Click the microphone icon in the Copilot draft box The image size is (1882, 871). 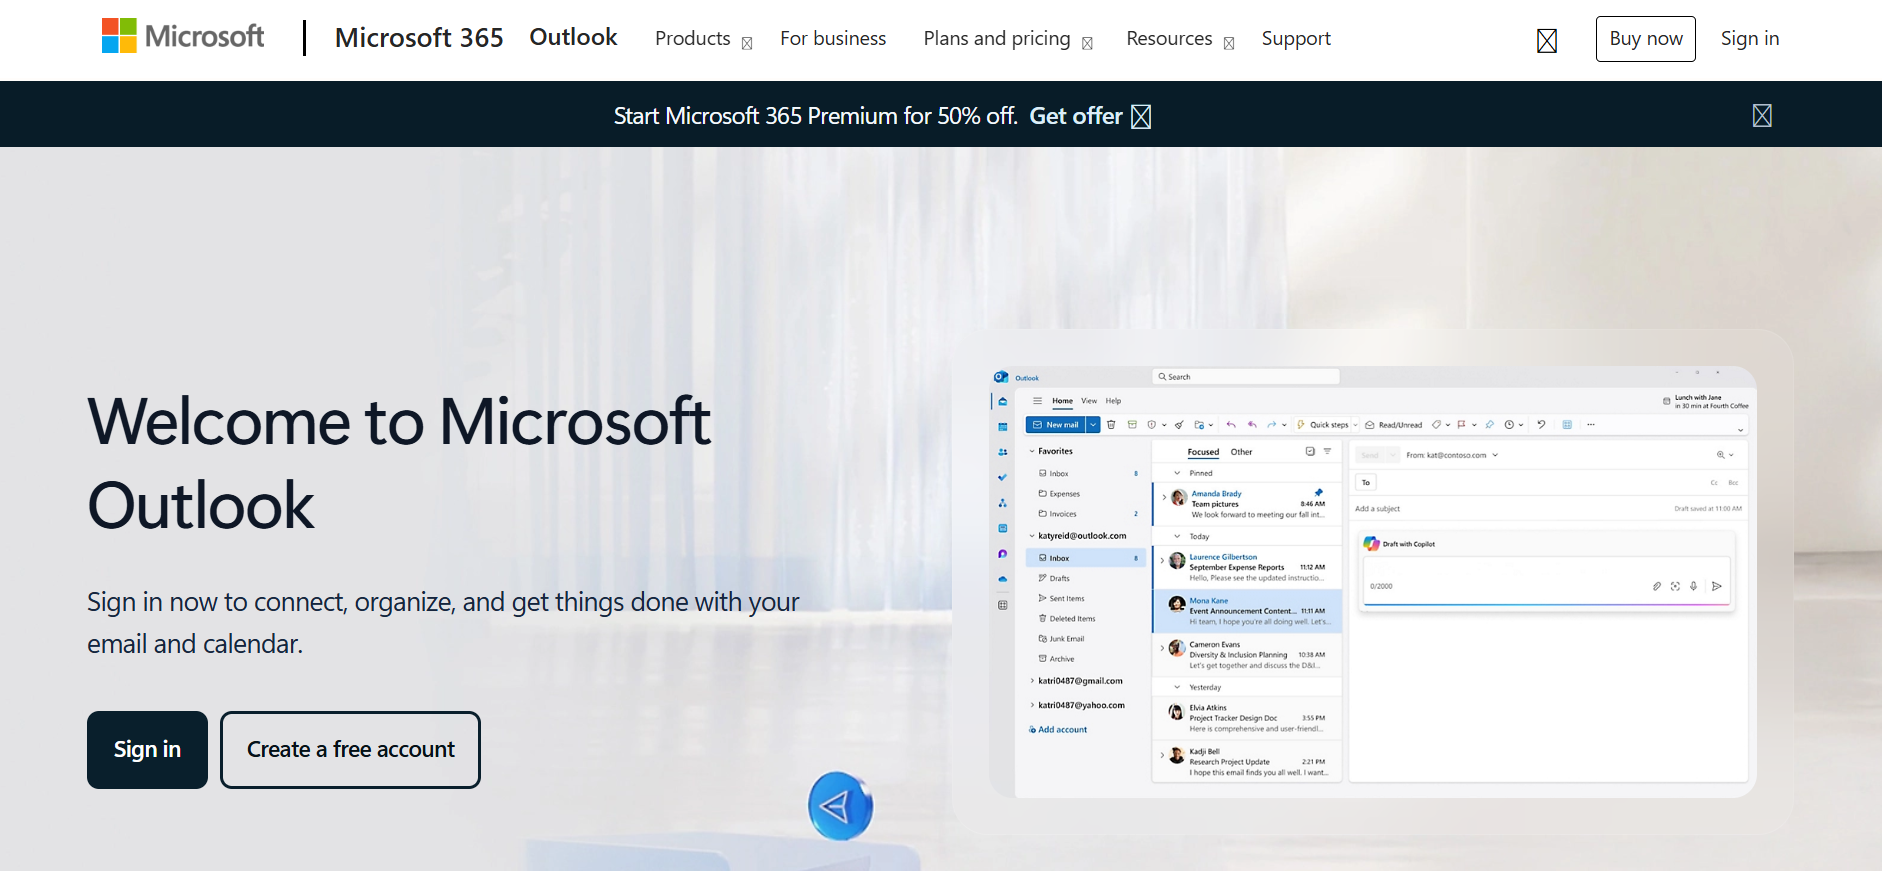coord(1693,586)
